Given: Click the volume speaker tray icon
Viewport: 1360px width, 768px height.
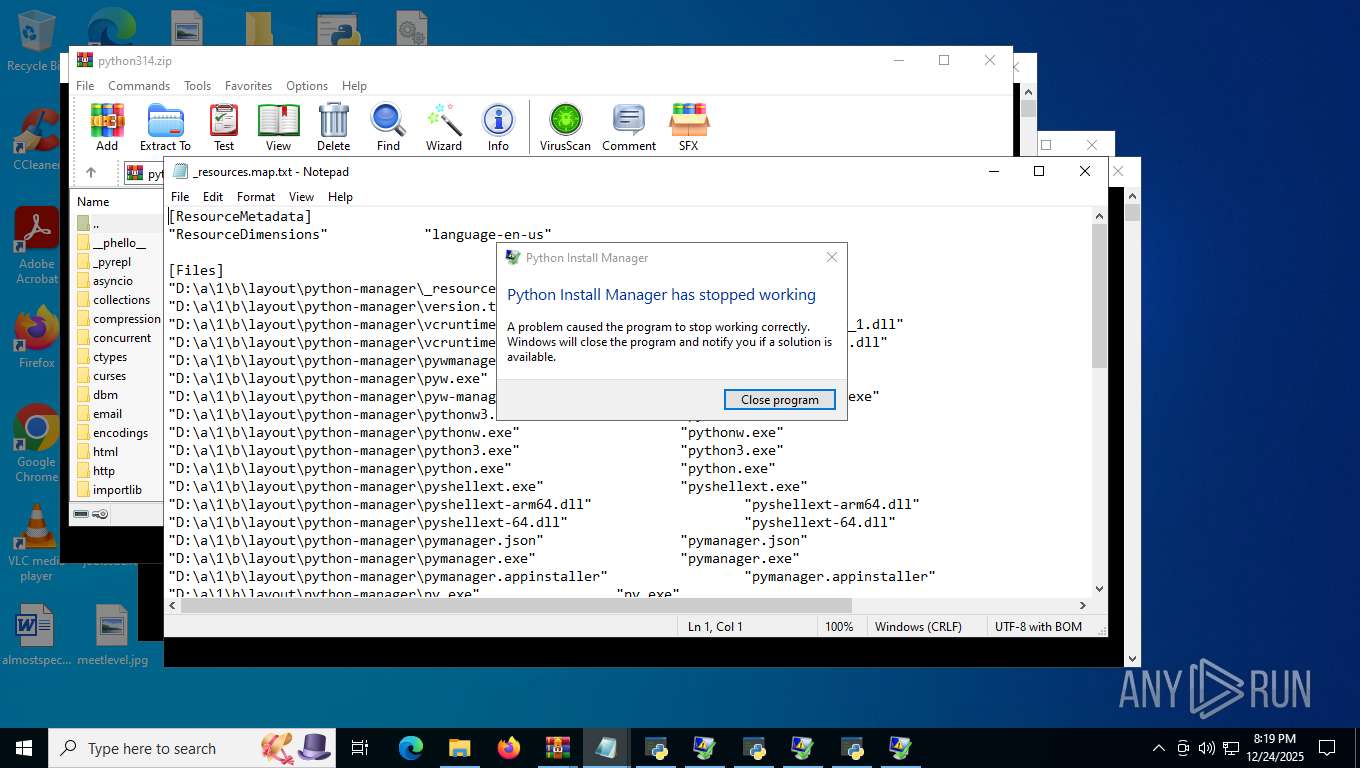Looking at the screenshot, I should [x=1206, y=748].
